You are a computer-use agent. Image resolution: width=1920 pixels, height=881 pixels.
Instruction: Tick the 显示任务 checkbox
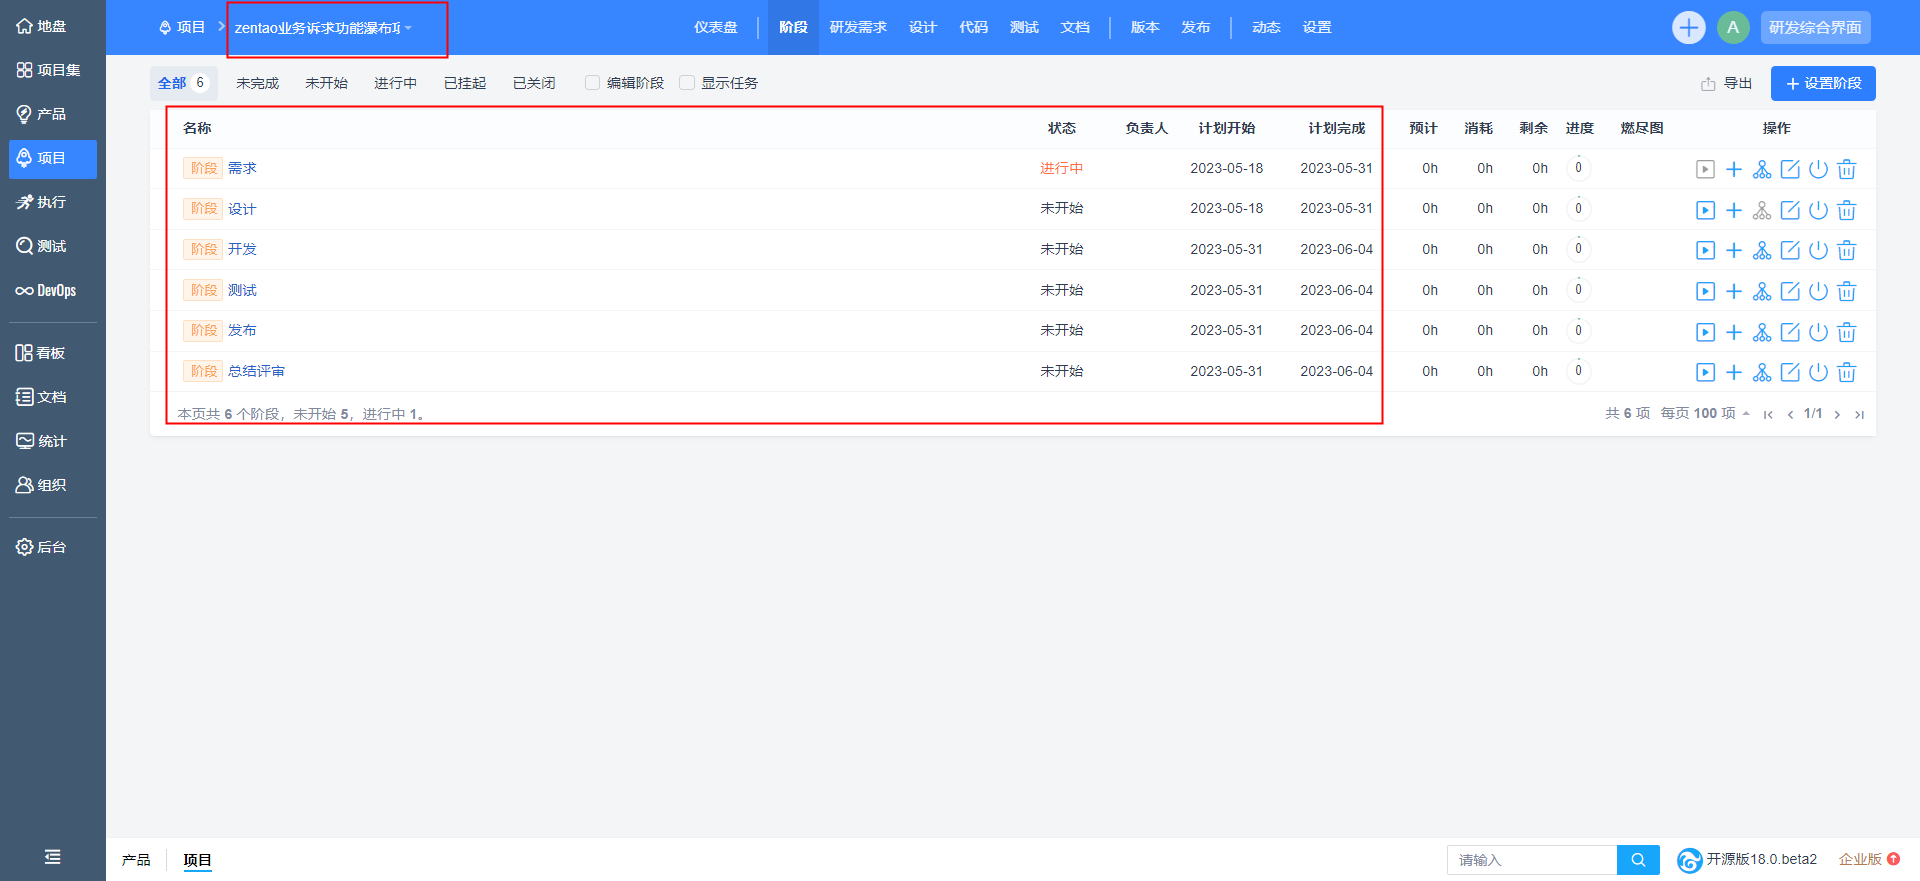coord(687,83)
